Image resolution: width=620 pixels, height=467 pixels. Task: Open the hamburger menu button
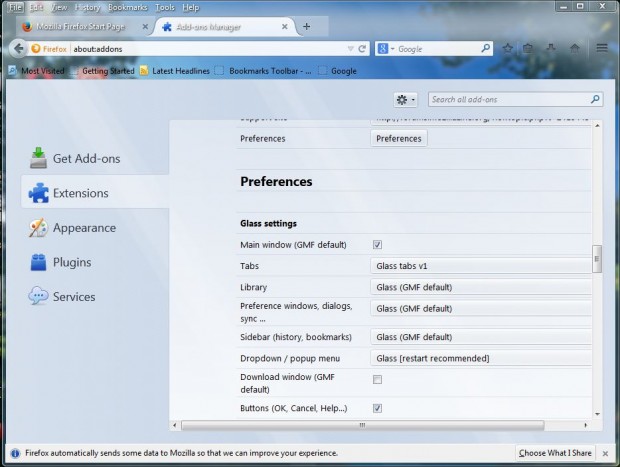tap(602, 48)
